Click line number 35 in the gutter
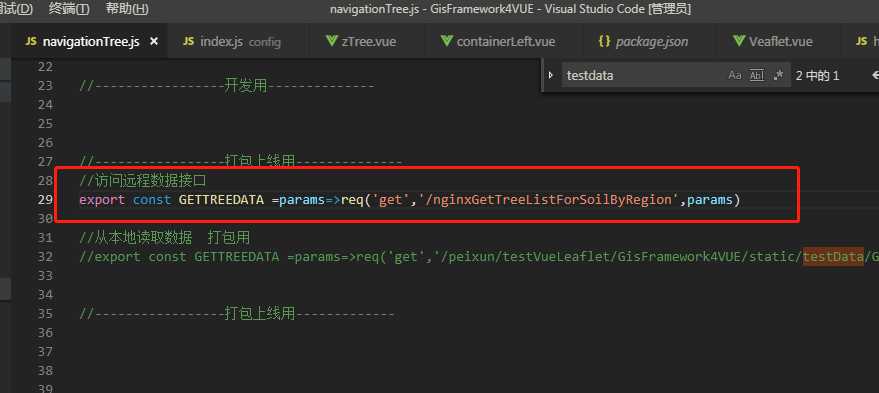879x393 pixels. pos(45,313)
